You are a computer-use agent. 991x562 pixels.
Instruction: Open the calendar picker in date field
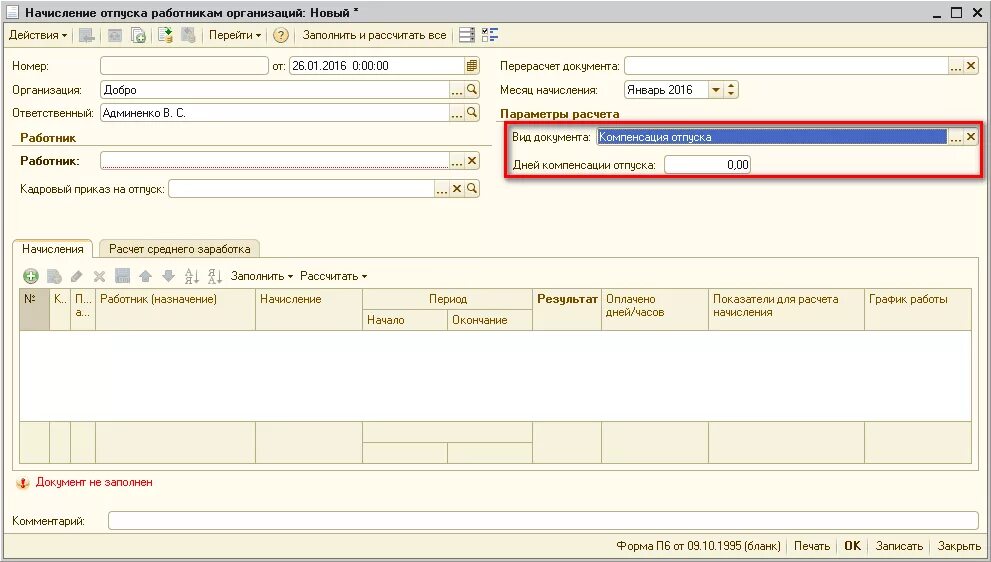click(x=472, y=66)
